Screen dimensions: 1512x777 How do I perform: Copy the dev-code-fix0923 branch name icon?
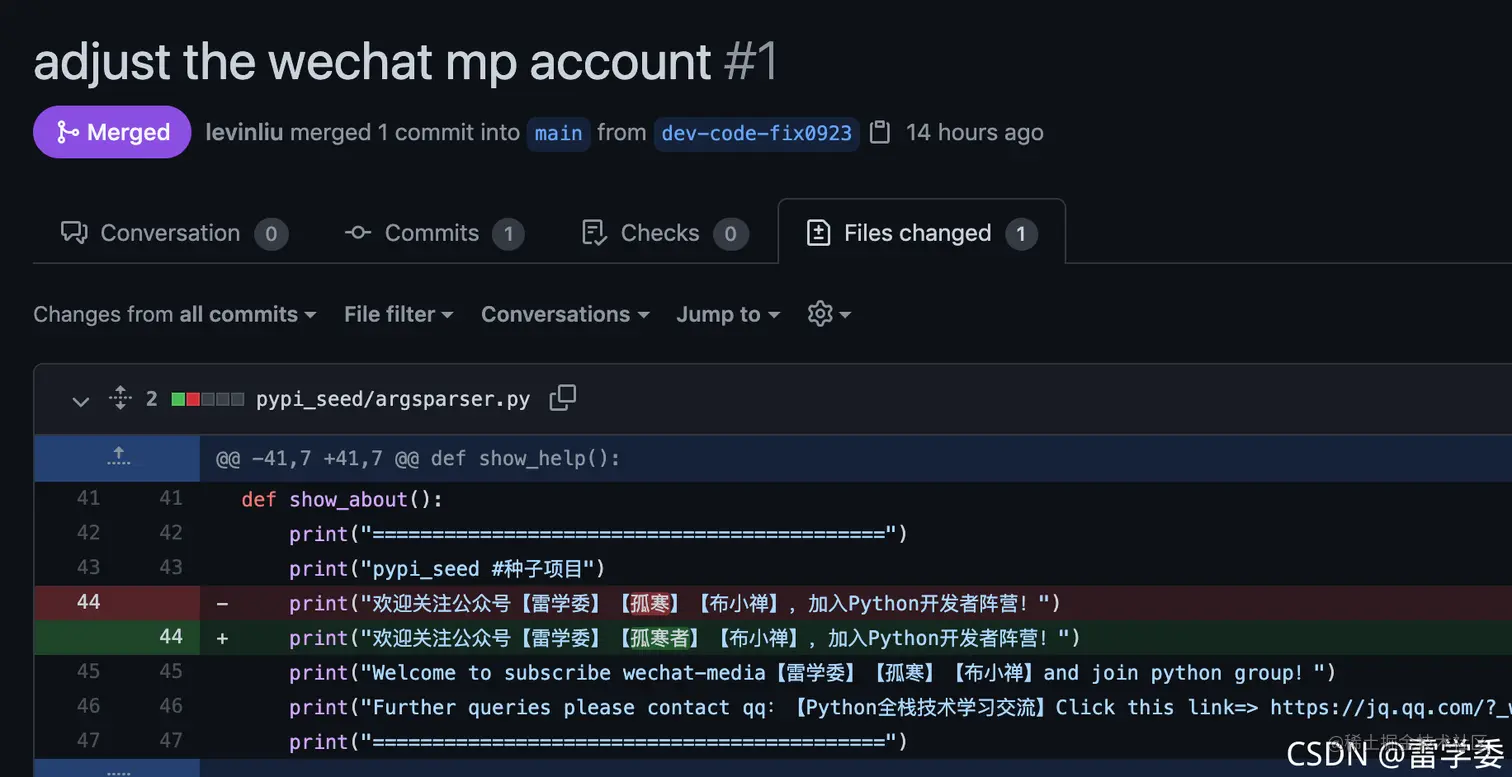[x=880, y=132]
